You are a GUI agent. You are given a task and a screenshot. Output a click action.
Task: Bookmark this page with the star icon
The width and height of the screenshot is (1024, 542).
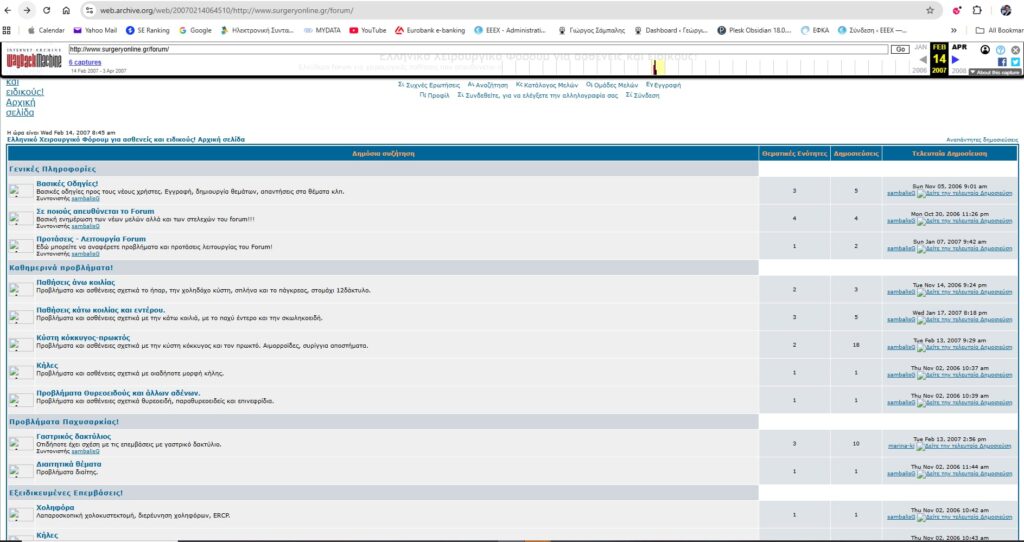(x=930, y=10)
